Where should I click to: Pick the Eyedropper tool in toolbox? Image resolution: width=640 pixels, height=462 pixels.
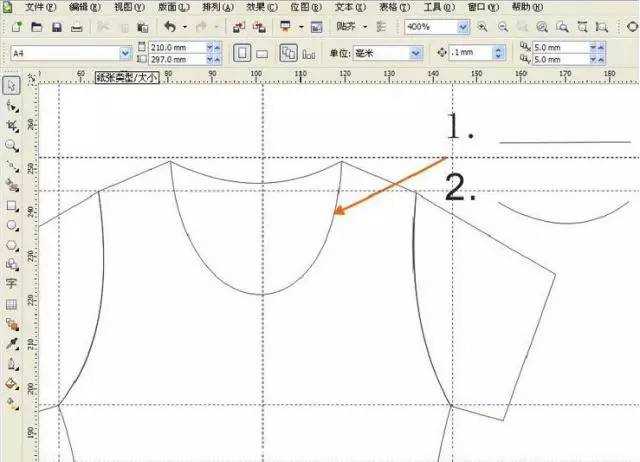click(12, 343)
